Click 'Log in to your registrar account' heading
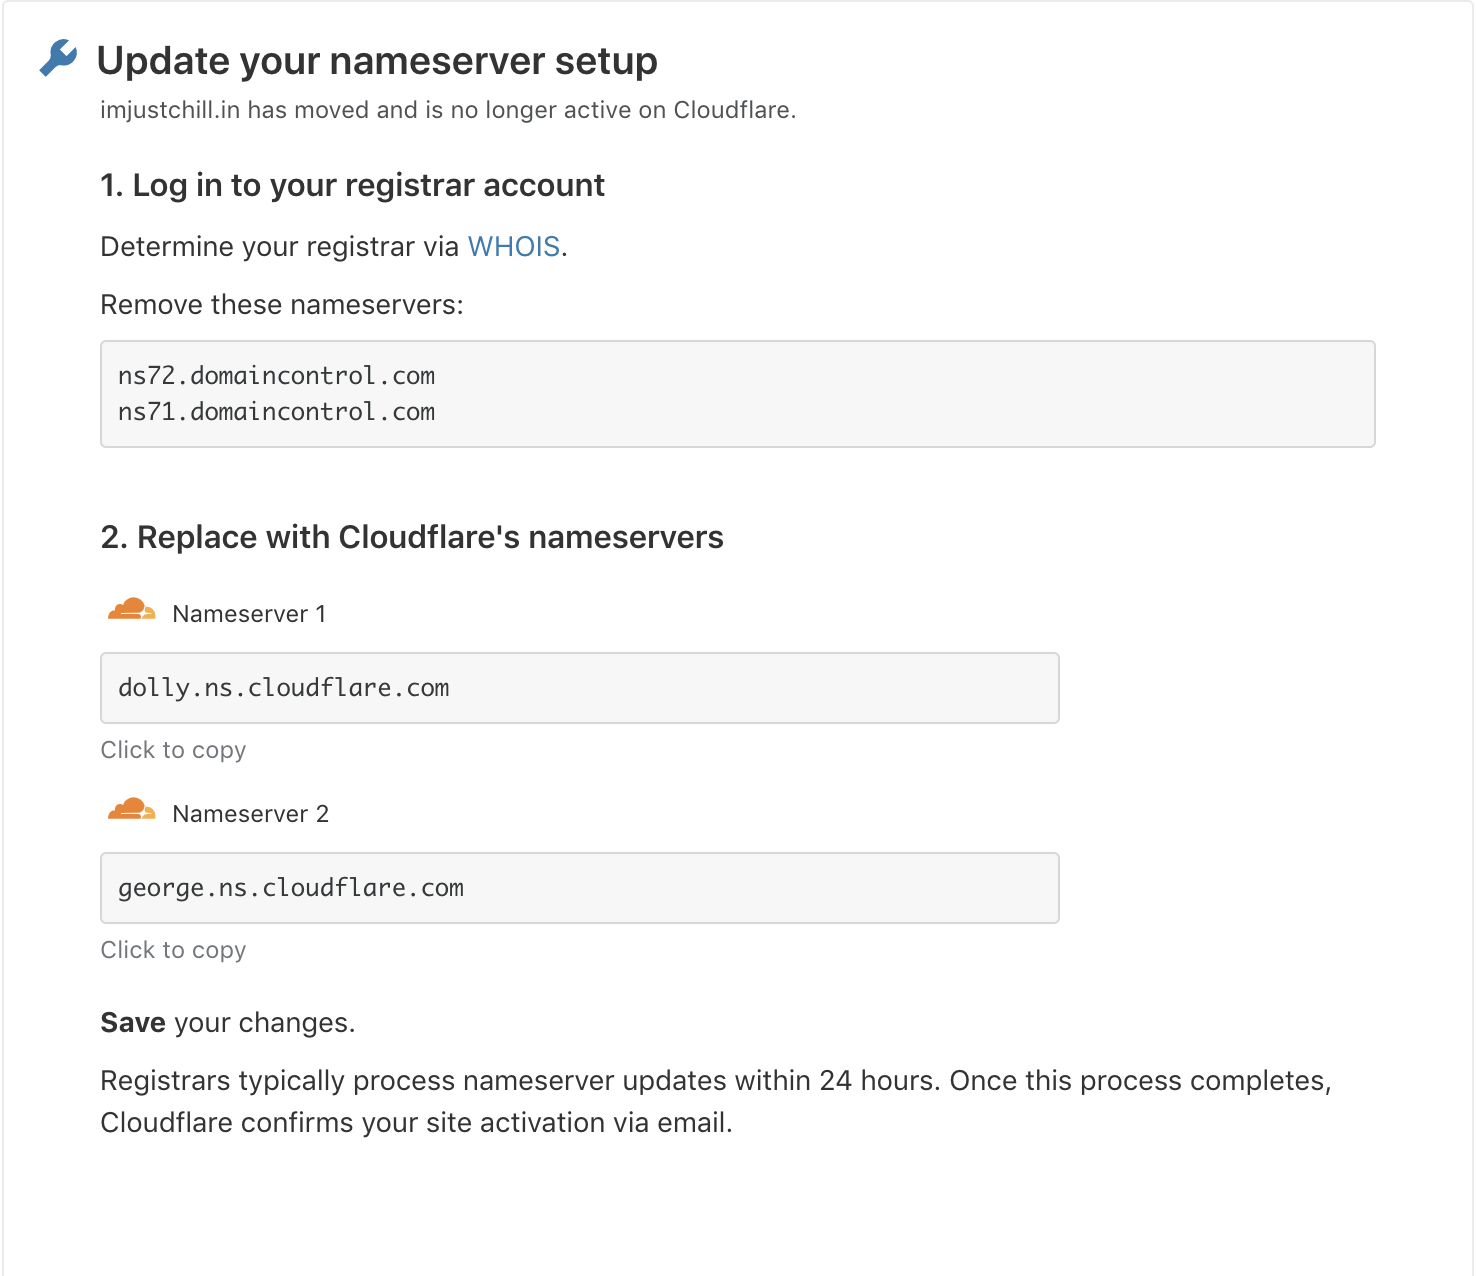The width and height of the screenshot is (1476, 1276). [x=352, y=186]
